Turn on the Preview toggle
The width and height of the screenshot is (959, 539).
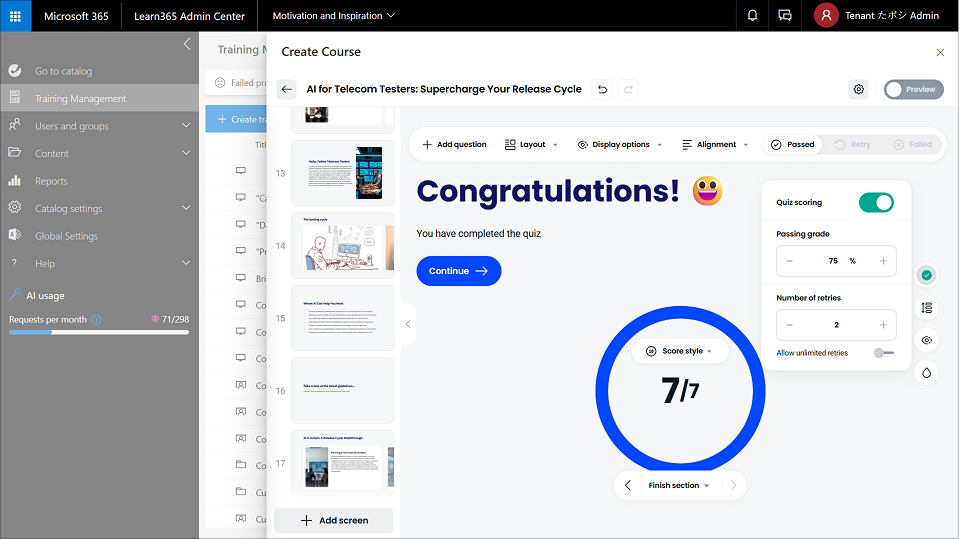click(910, 89)
